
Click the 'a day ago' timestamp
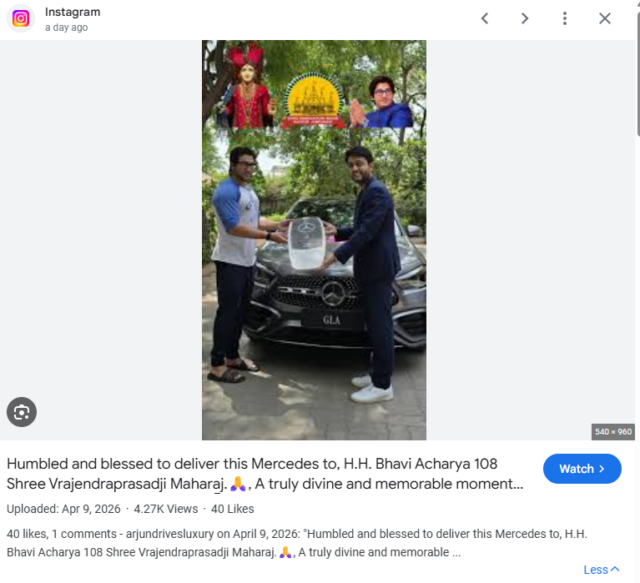click(66, 27)
